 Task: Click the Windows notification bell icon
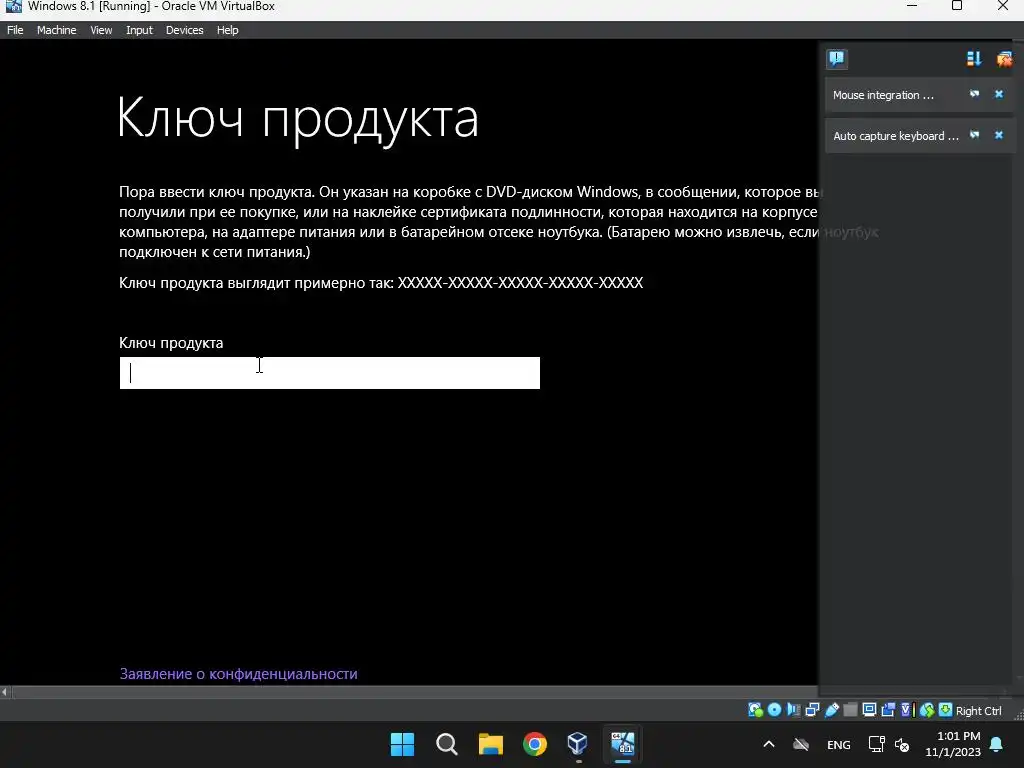pyautogui.click(x=997, y=744)
